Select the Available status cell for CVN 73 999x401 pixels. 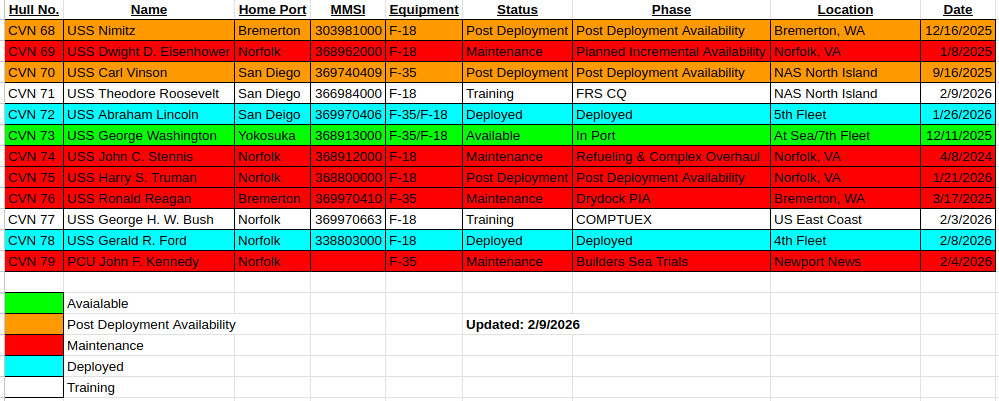pos(517,136)
